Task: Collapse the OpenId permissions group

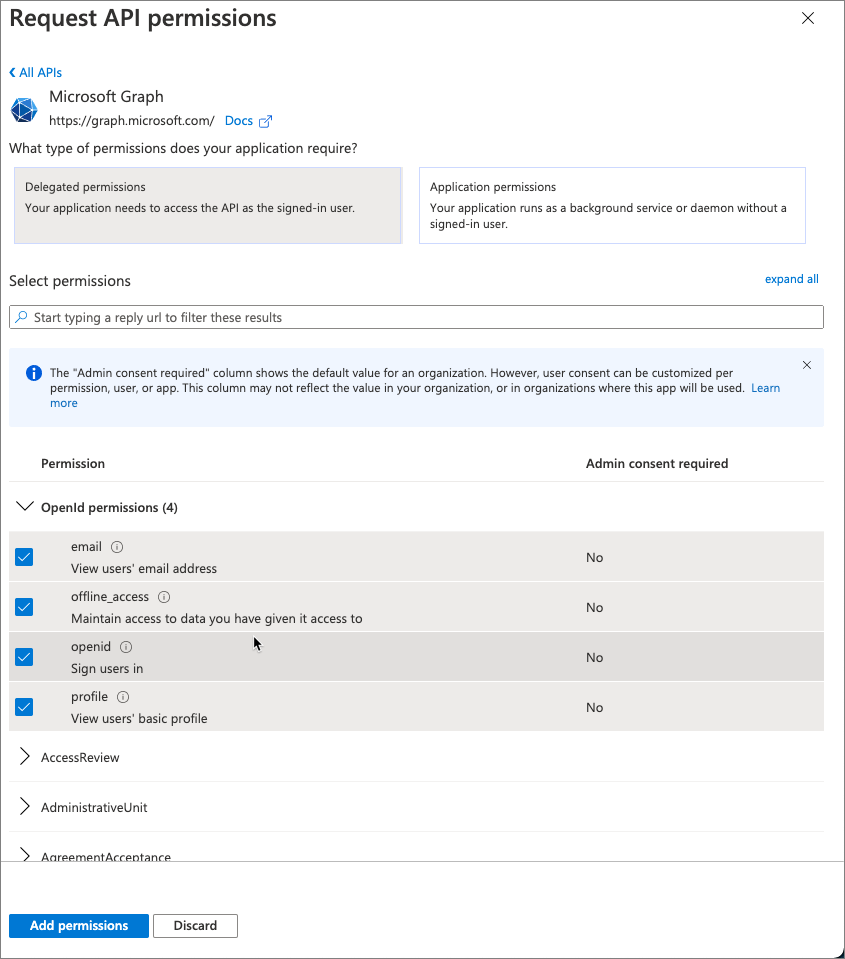Action: click(x=24, y=506)
